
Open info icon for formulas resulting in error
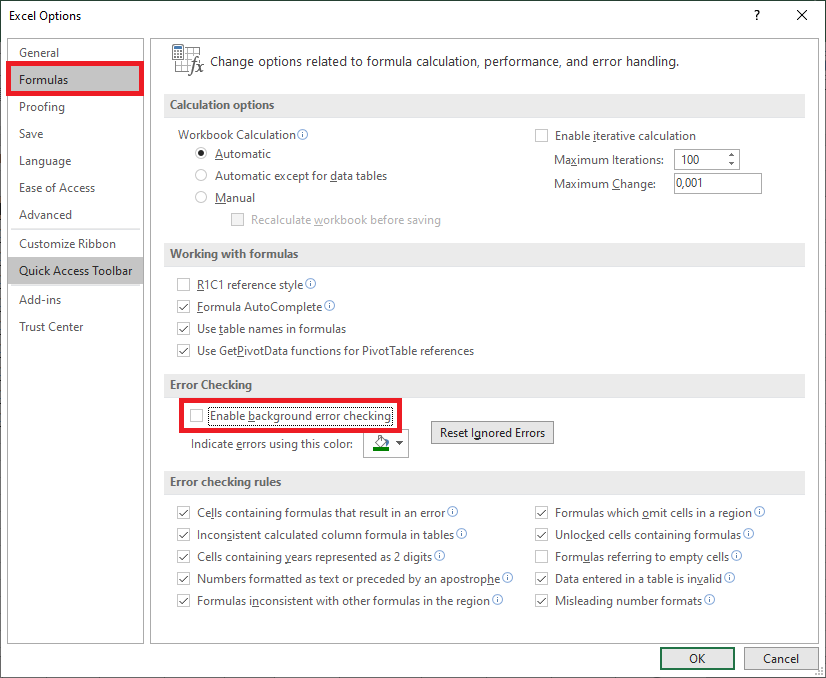[453, 512]
